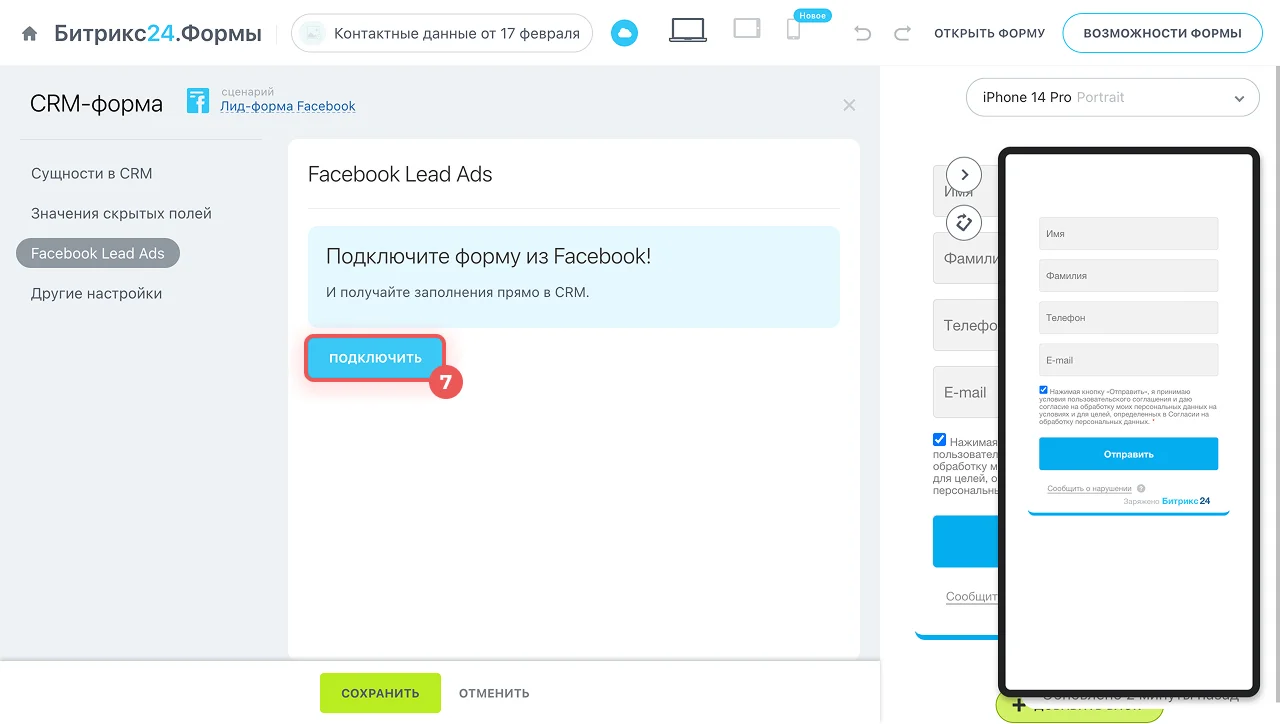
Task: Switch to mobile phone preview icon
Action: (793, 31)
